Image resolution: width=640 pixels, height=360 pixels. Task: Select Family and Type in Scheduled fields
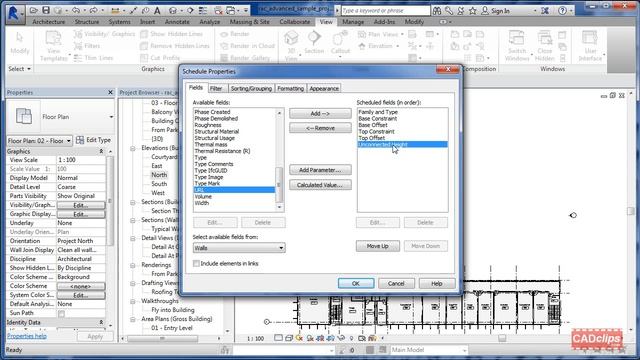402,112
